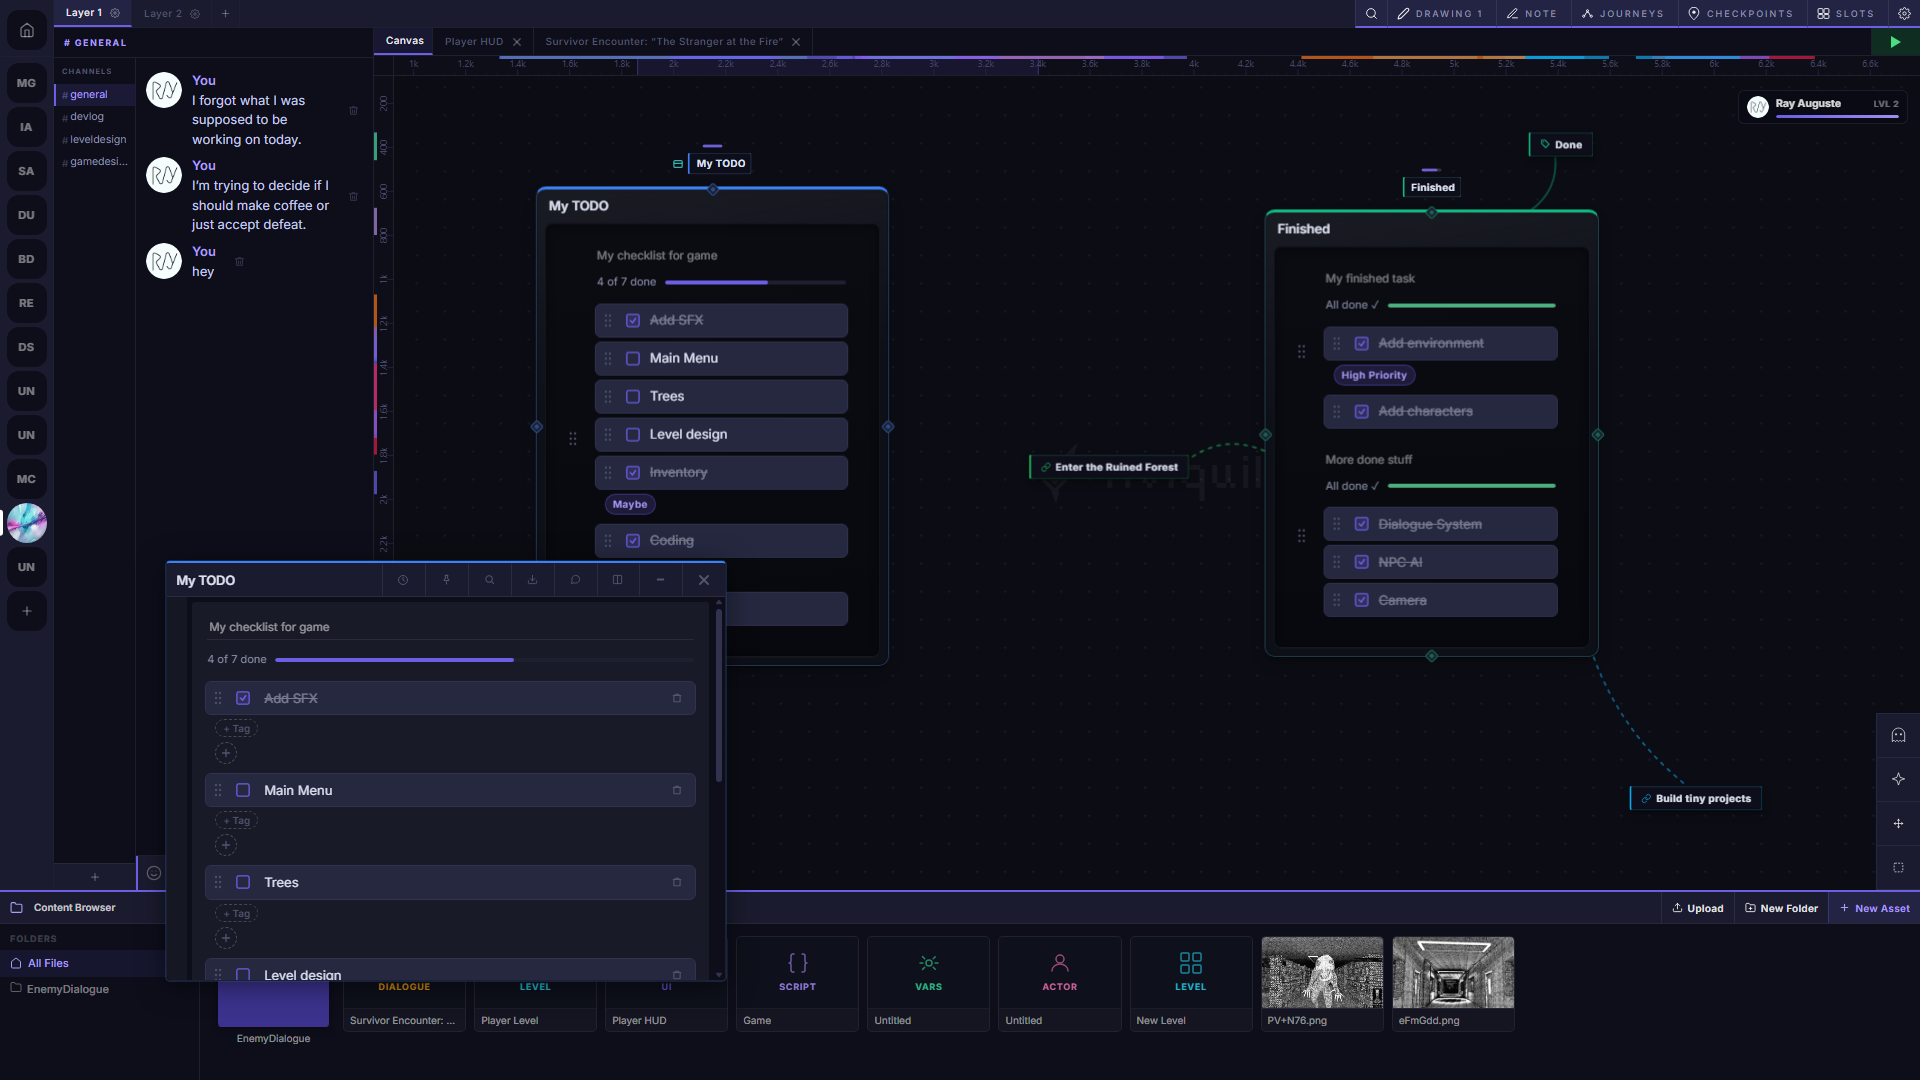Viewport: 1920px width, 1080px height.
Task: Uncheck Inventory in the canvas My TODO node
Action: click(x=633, y=473)
